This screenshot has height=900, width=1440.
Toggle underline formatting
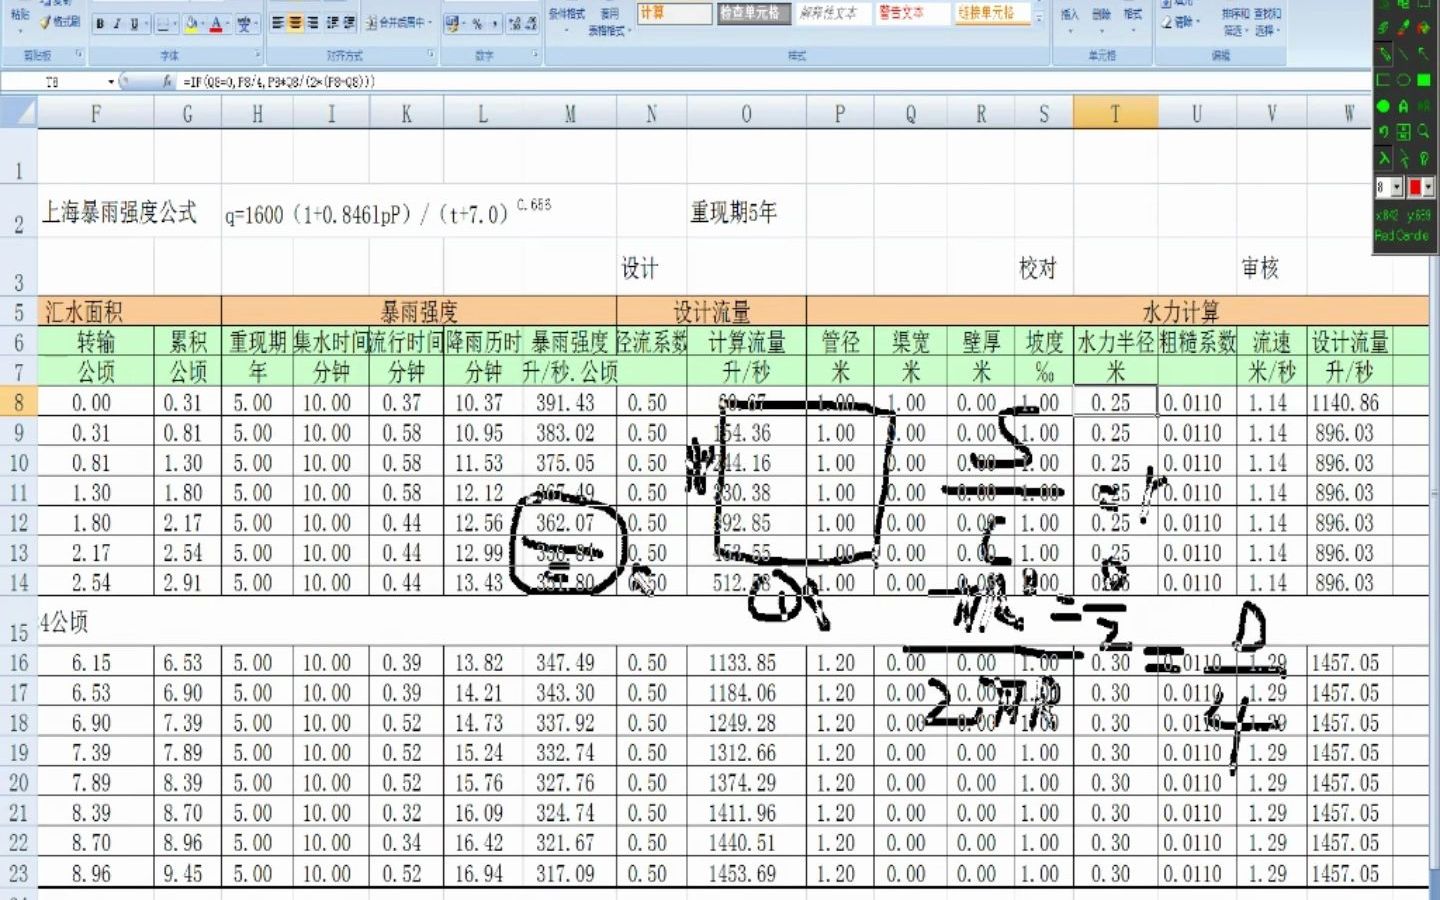(134, 23)
